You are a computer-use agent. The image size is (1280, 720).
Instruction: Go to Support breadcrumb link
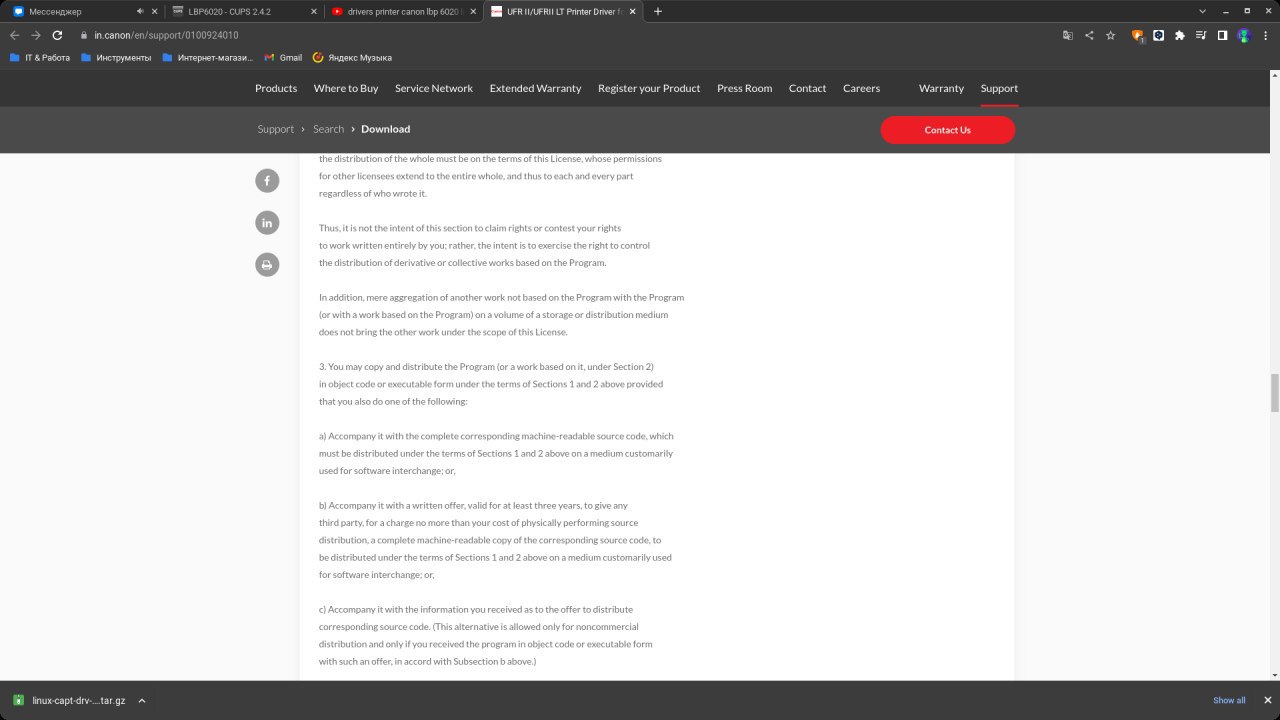point(275,129)
